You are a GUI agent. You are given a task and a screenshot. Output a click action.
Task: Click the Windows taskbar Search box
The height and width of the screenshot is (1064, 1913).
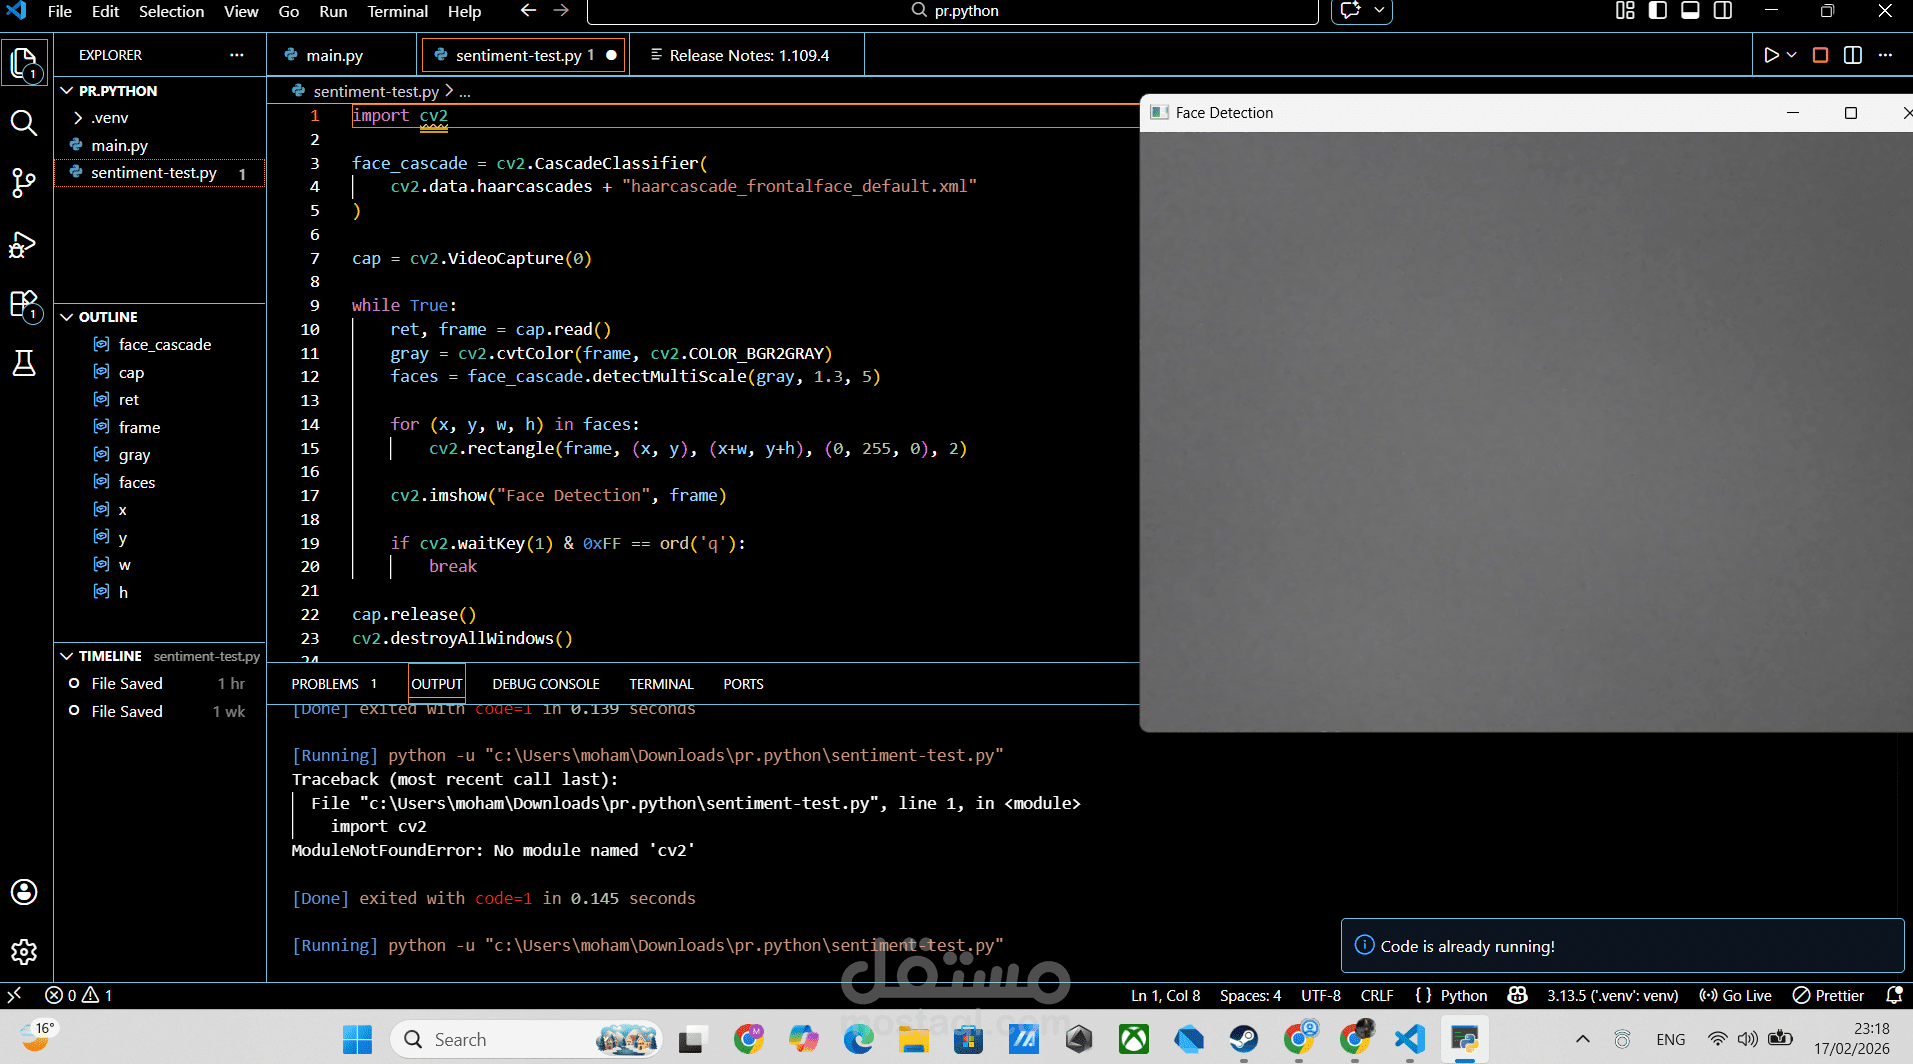[x=526, y=1040]
